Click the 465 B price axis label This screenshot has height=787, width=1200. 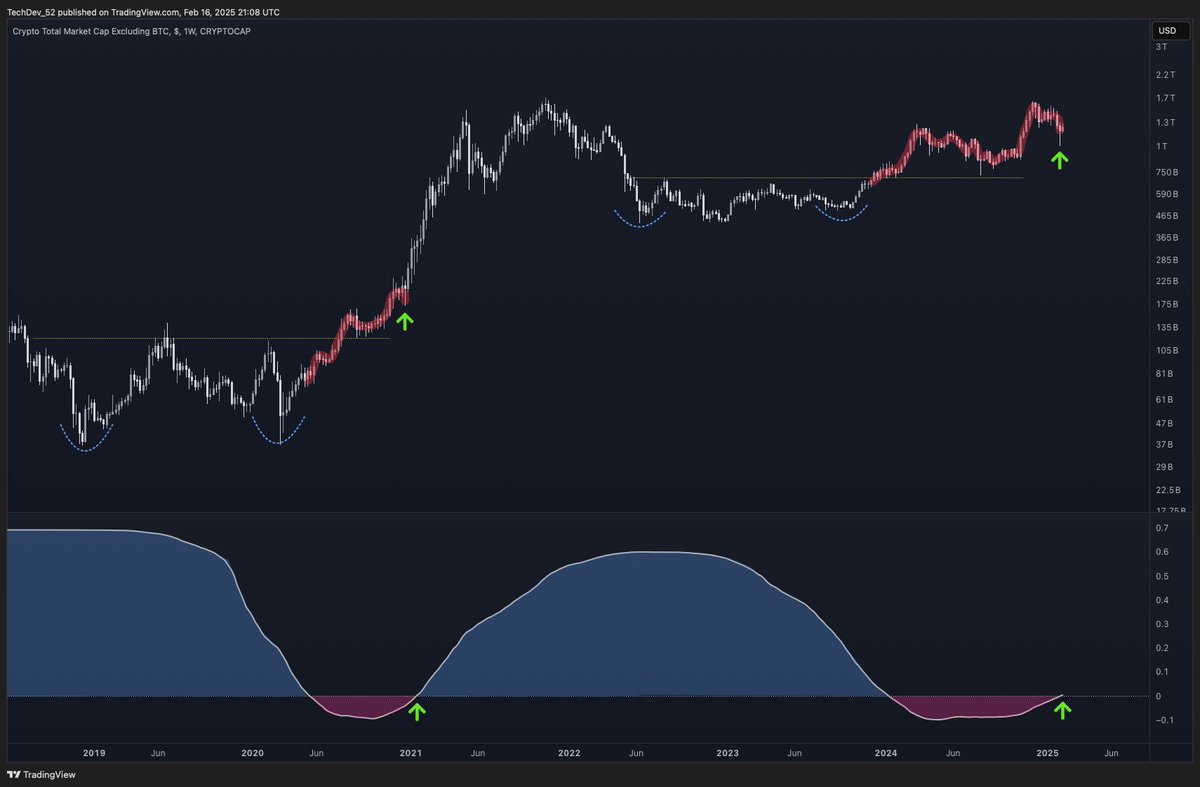(1166, 215)
